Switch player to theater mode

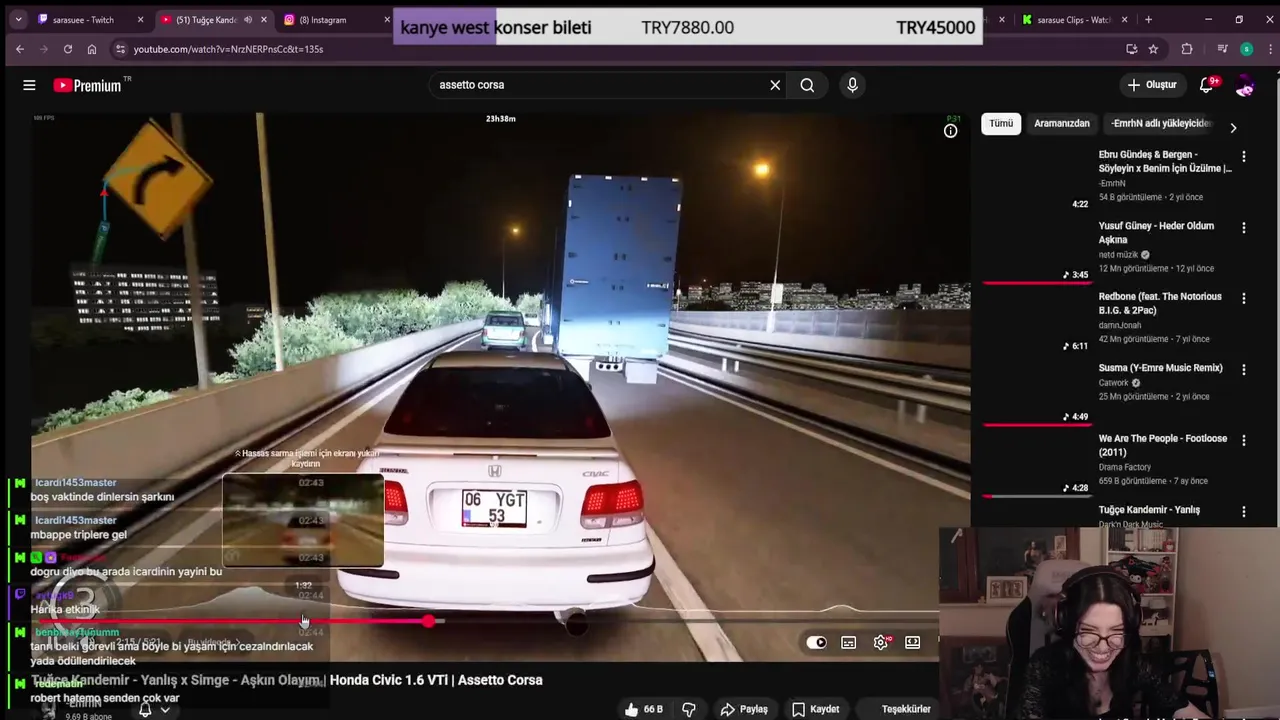(913, 642)
